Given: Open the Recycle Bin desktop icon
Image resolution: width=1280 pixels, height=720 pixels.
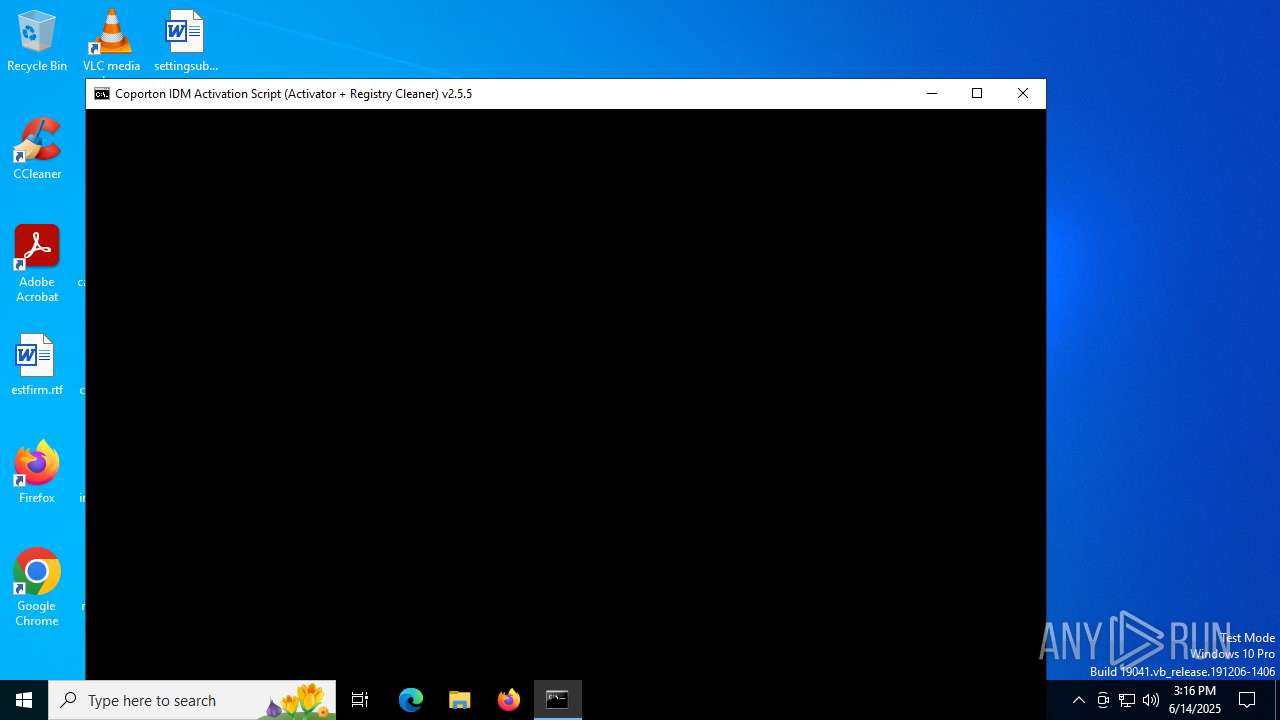Looking at the screenshot, I should 37,42.
